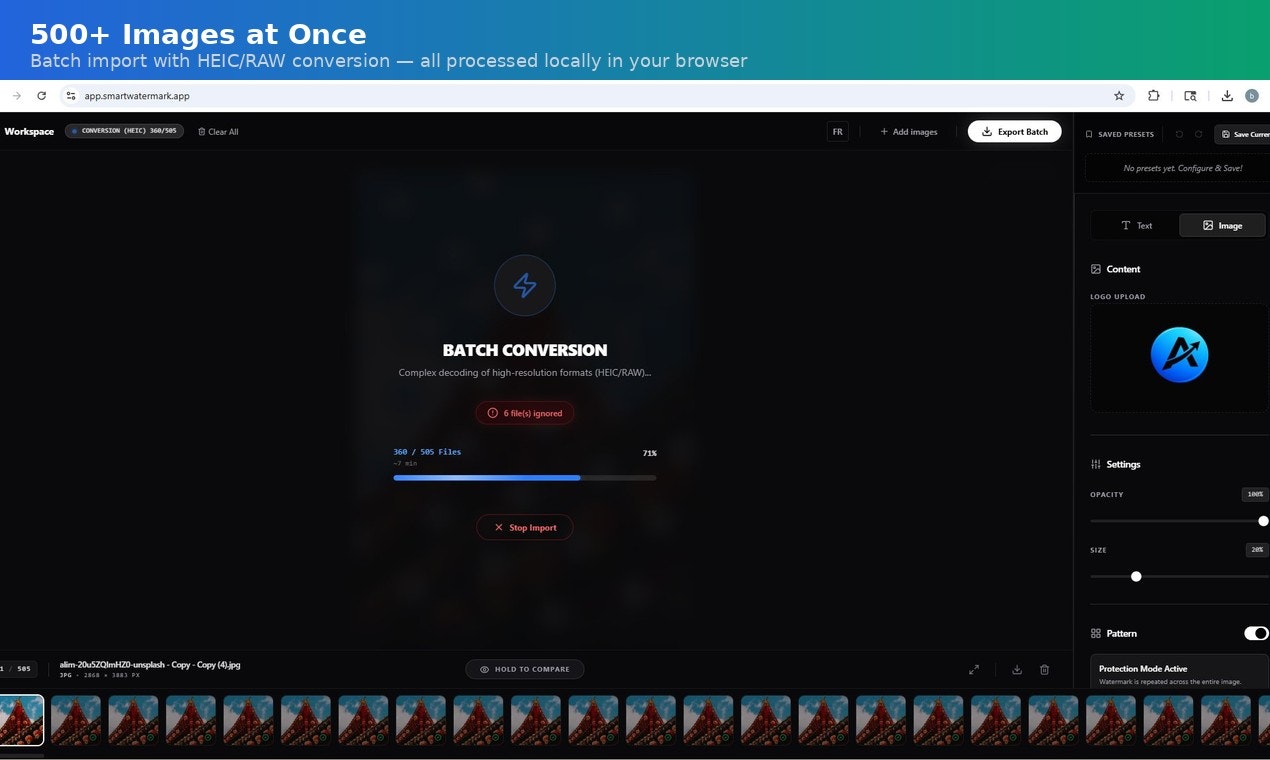The image size is (1270, 760).
Task: Switch to the Image watermark tab
Action: click(x=1222, y=226)
